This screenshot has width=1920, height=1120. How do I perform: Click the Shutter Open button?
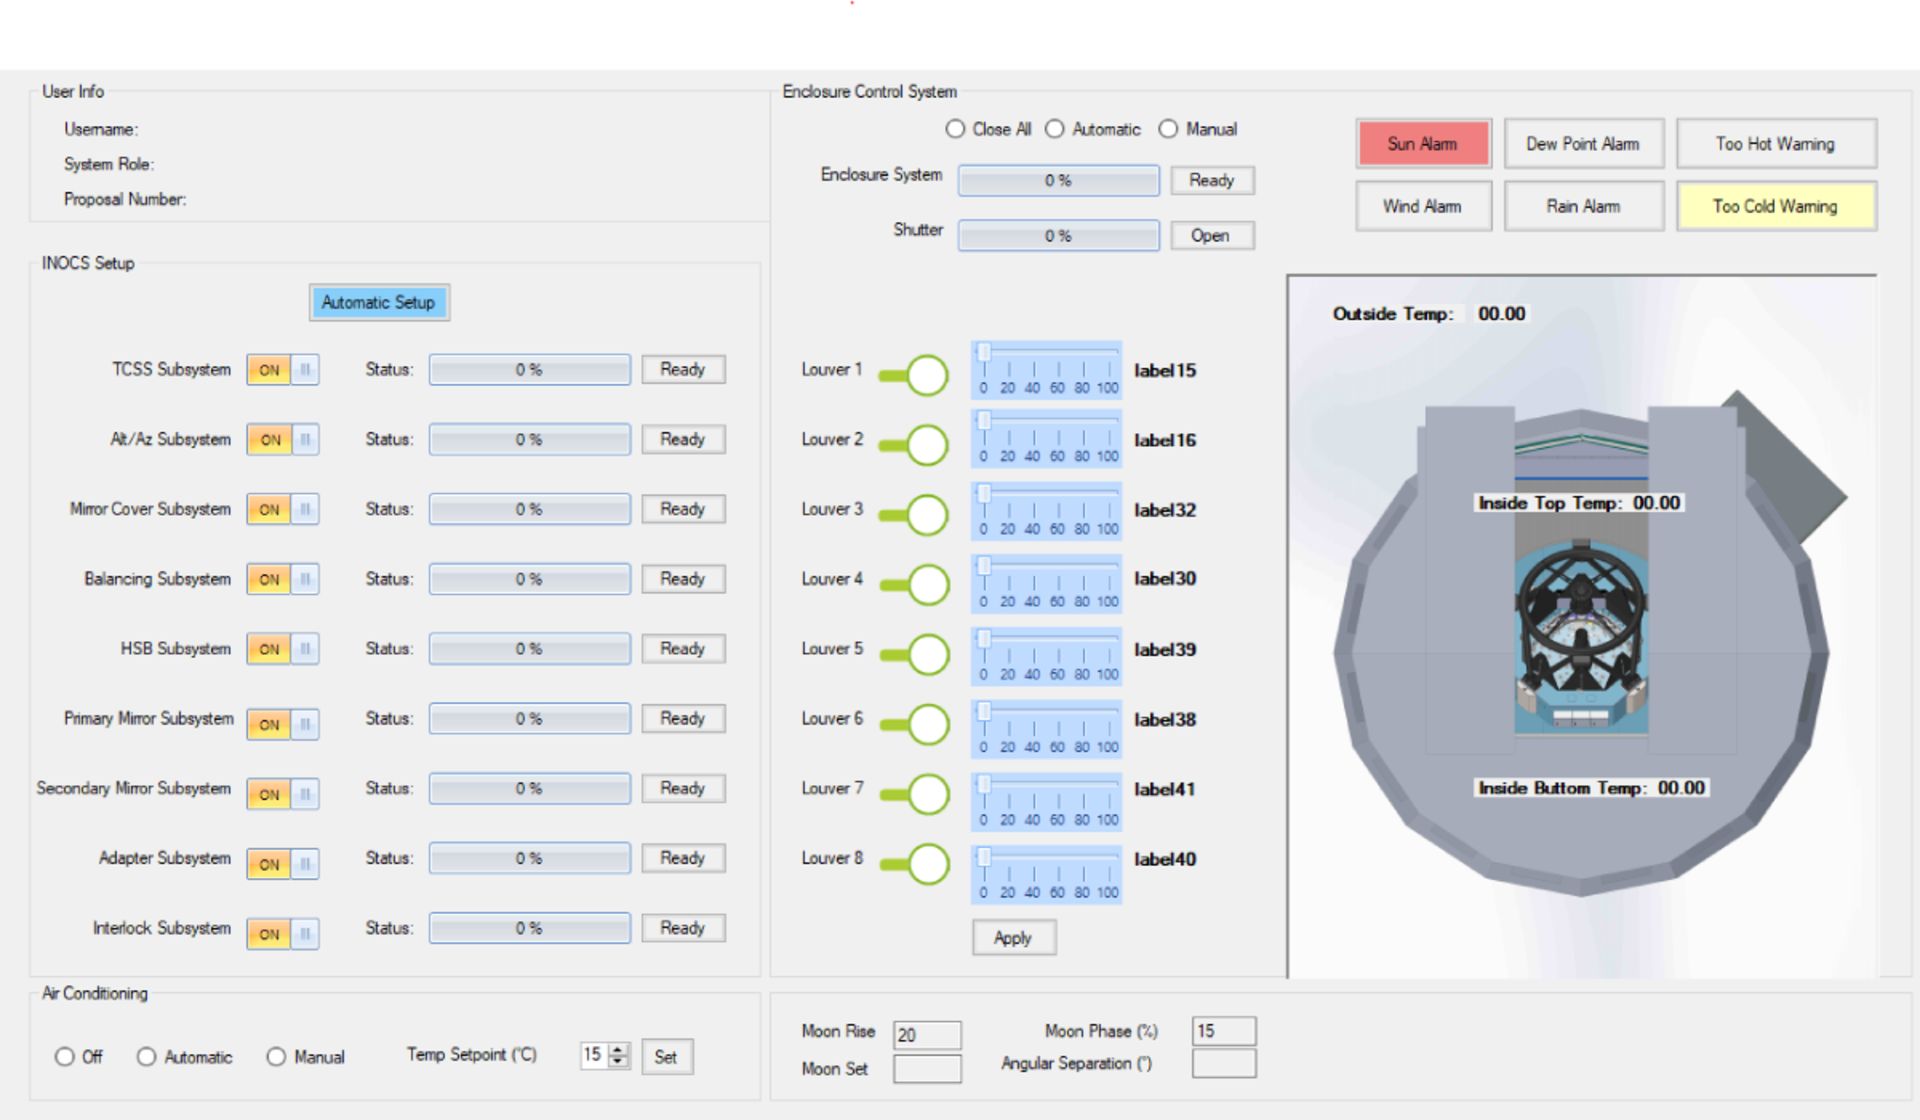(x=1211, y=236)
